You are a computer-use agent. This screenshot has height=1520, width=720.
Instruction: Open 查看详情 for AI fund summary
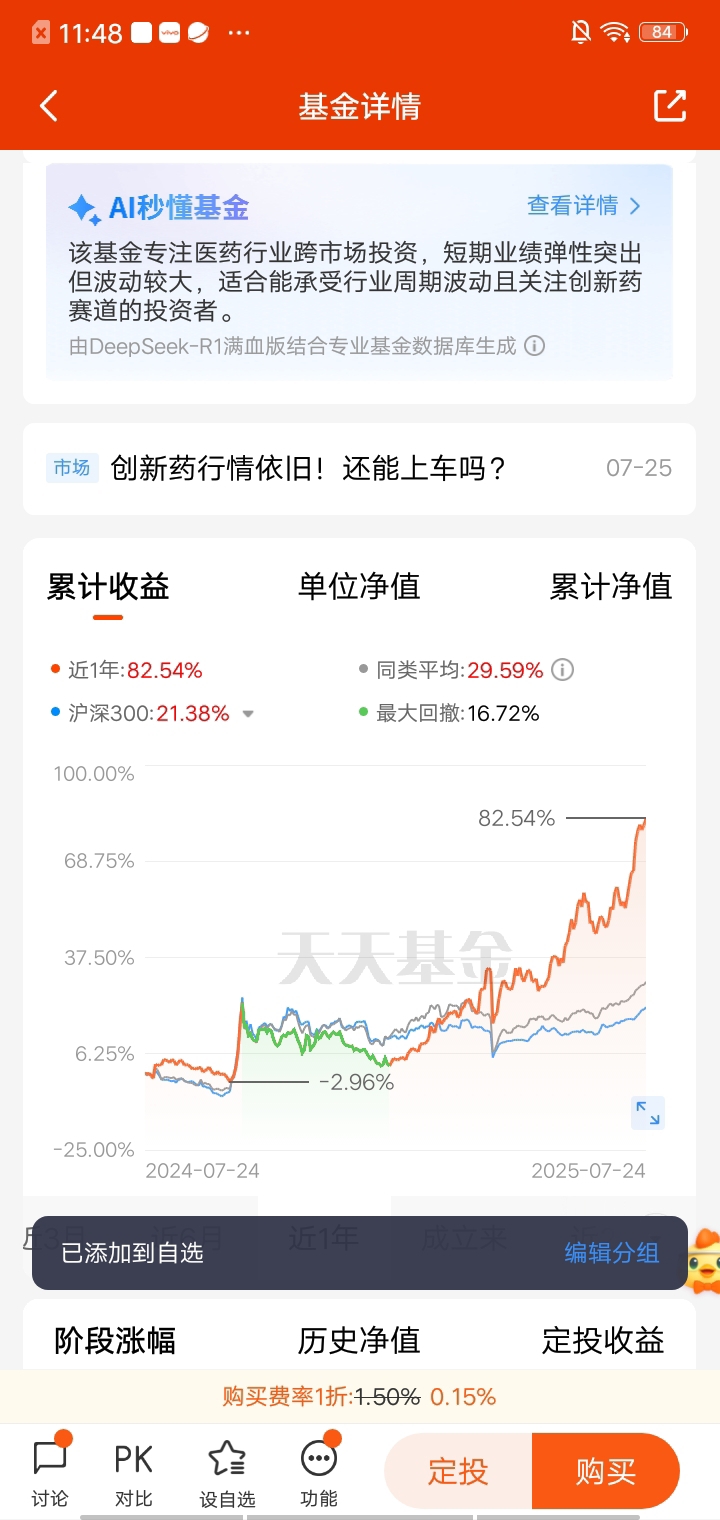(x=584, y=206)
